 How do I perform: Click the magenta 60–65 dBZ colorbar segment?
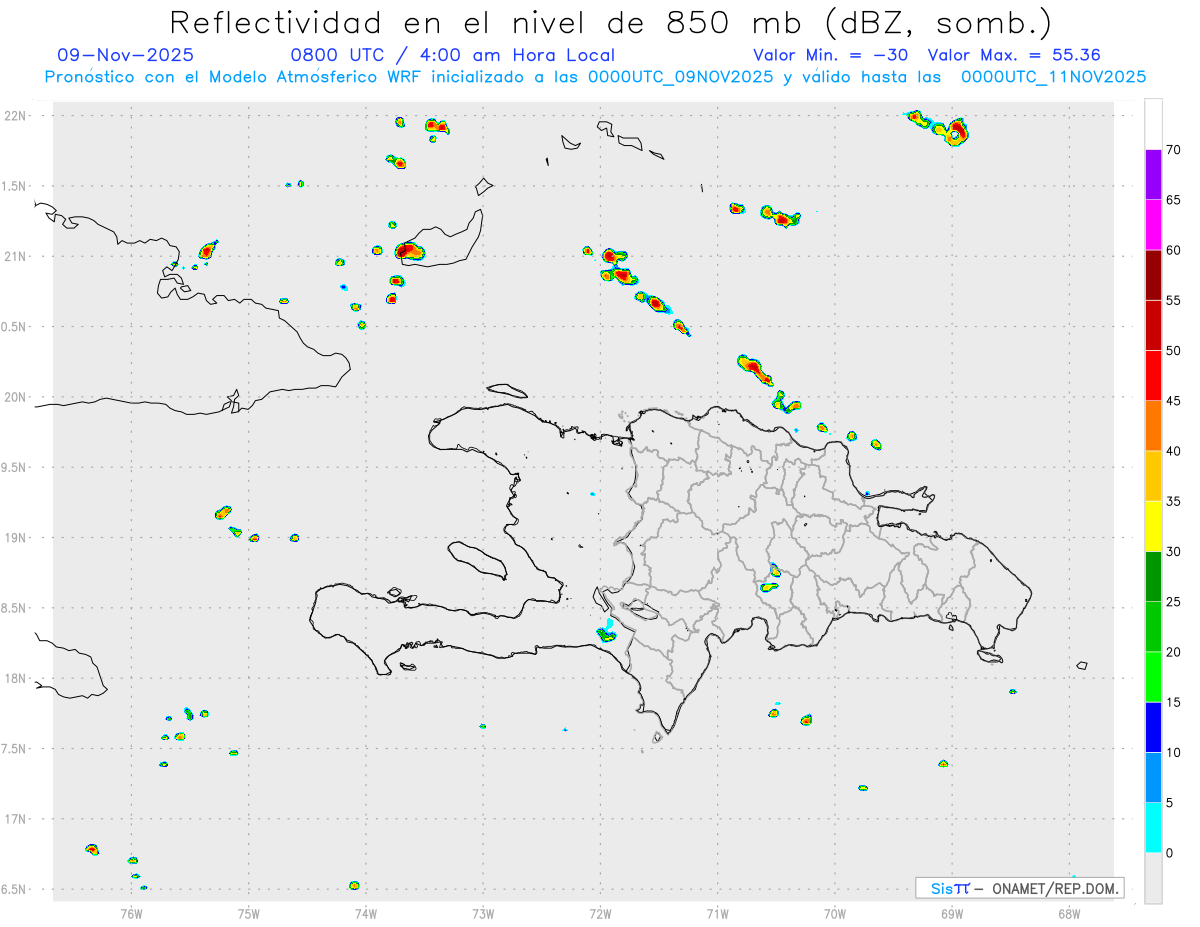[1153, 225]
